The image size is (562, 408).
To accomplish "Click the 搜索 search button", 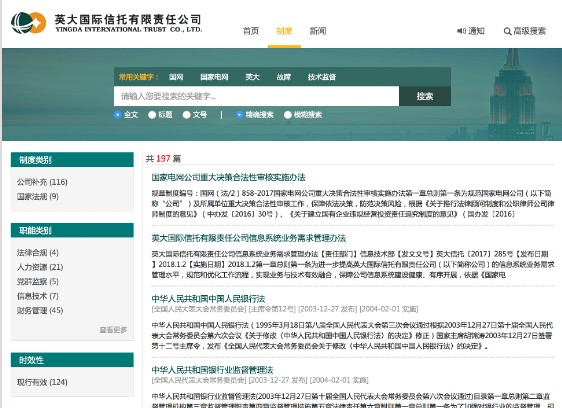I will [x=425, y=96].
